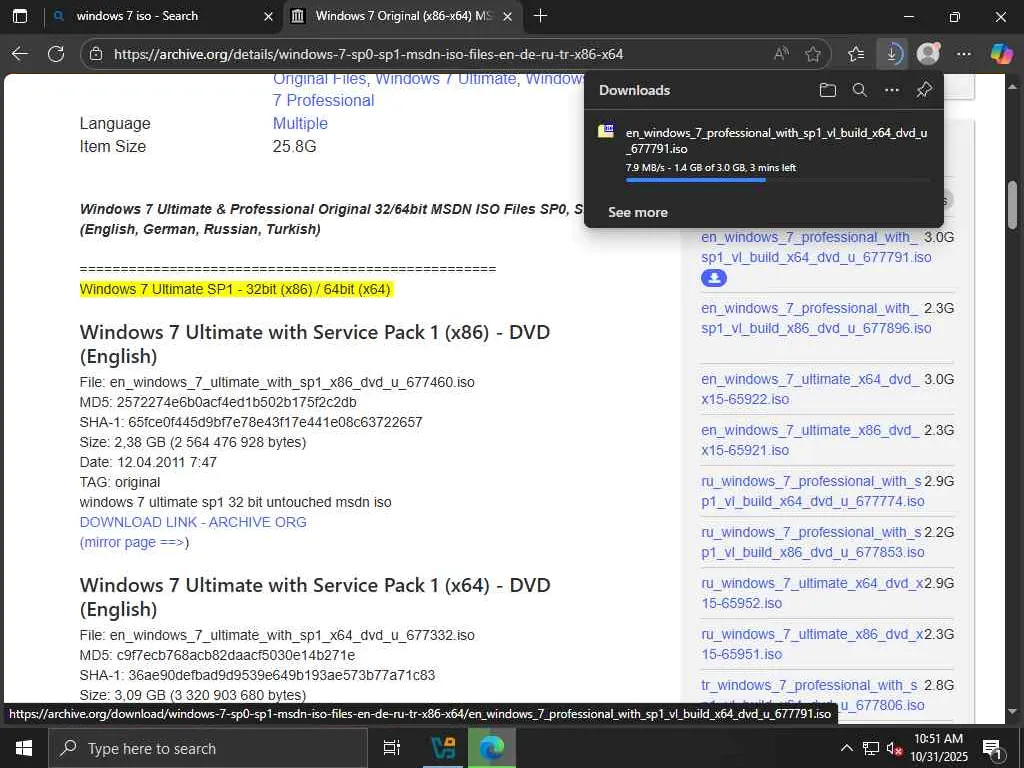Pin the Downloads panel

tap(923, 90)
